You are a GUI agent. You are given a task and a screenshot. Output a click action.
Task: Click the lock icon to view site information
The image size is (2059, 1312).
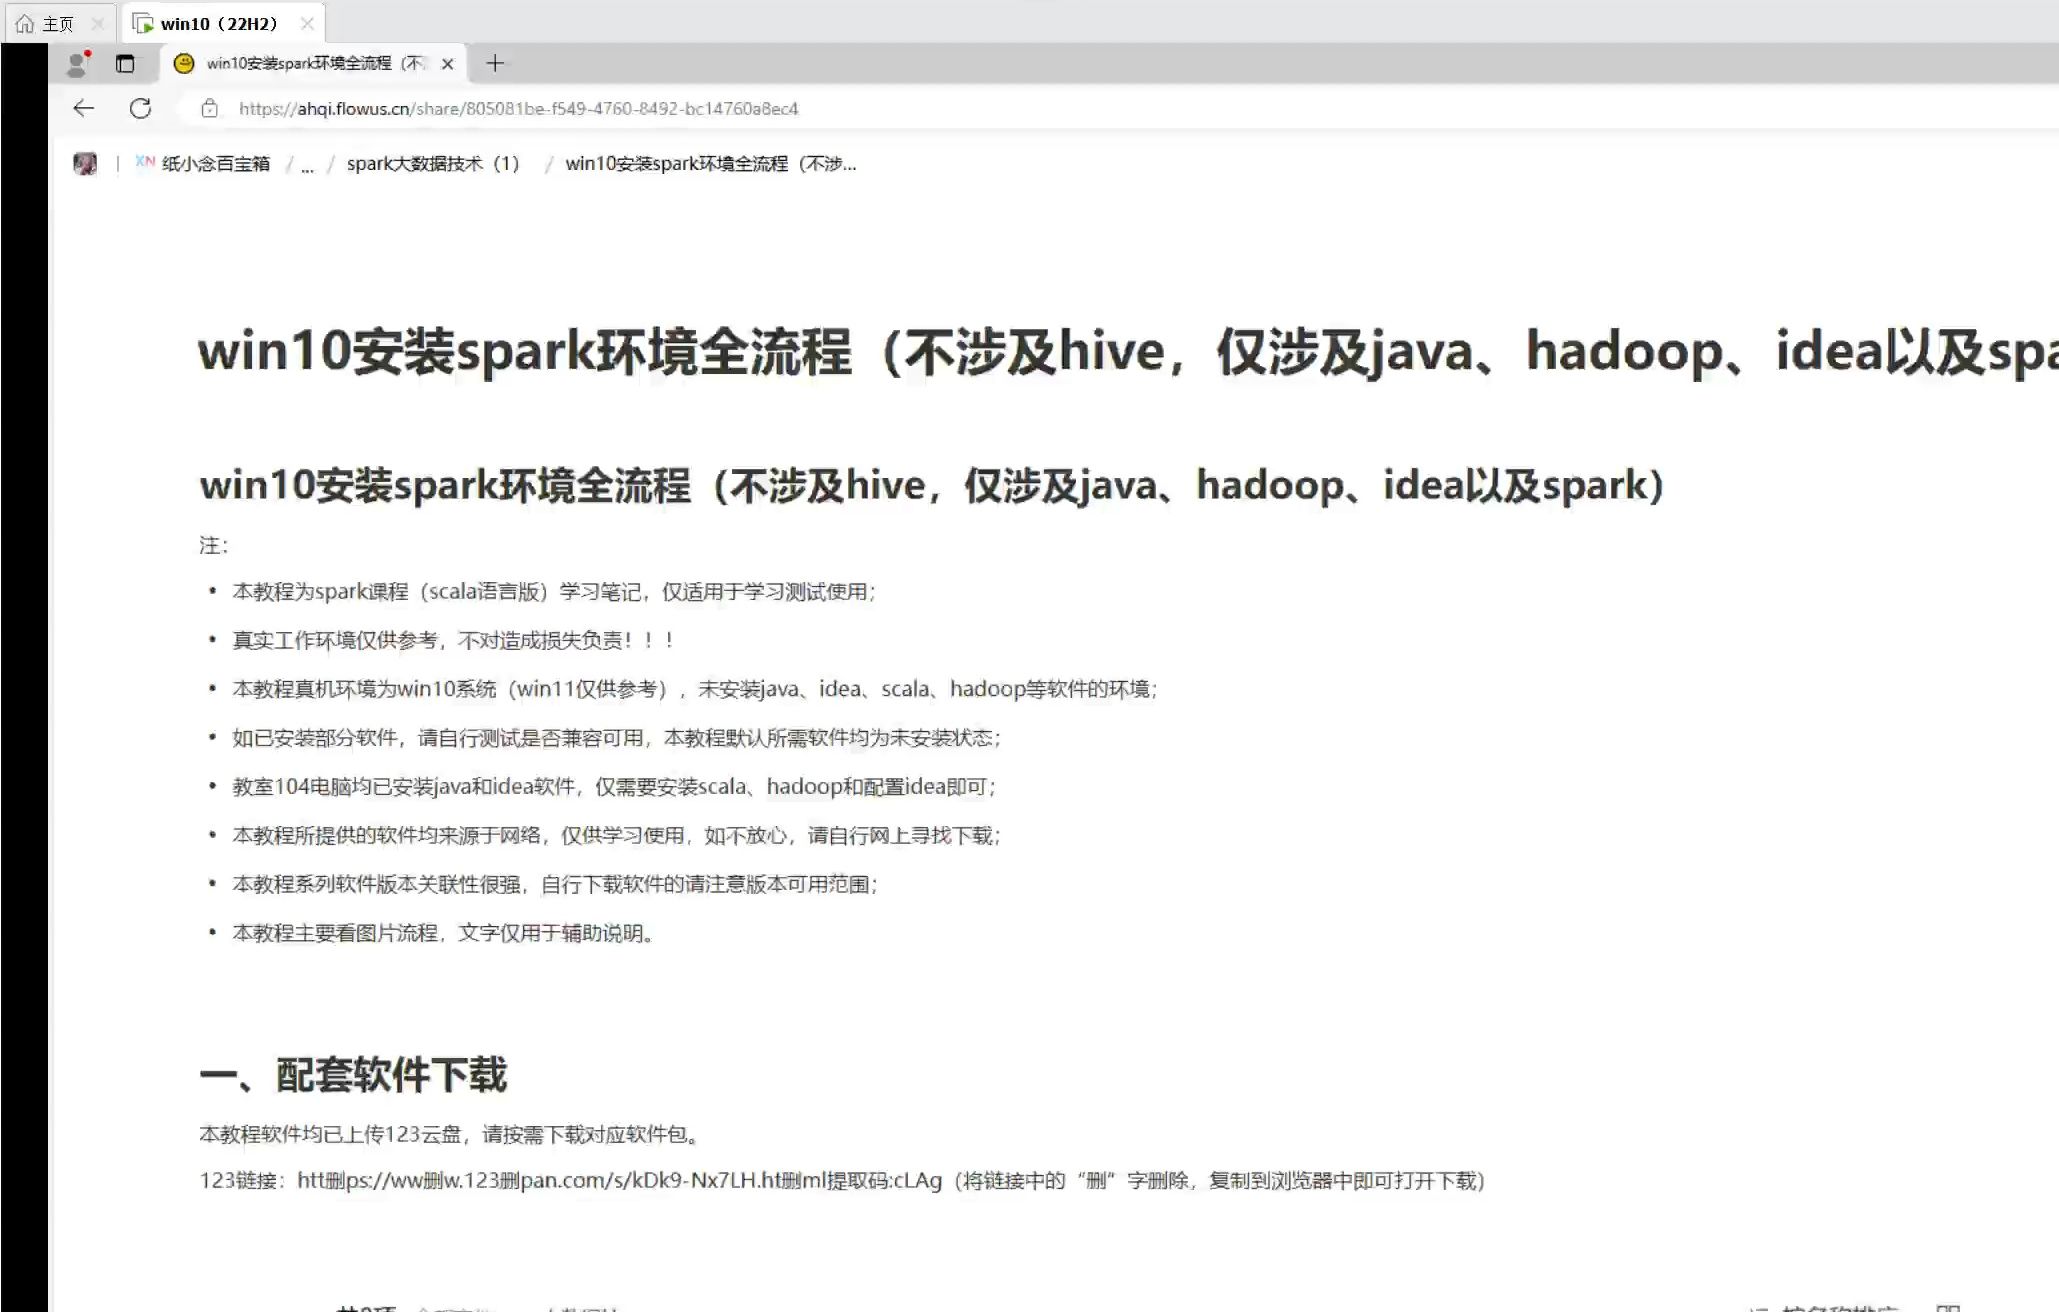pyautogui.click(x=209, y=108)
